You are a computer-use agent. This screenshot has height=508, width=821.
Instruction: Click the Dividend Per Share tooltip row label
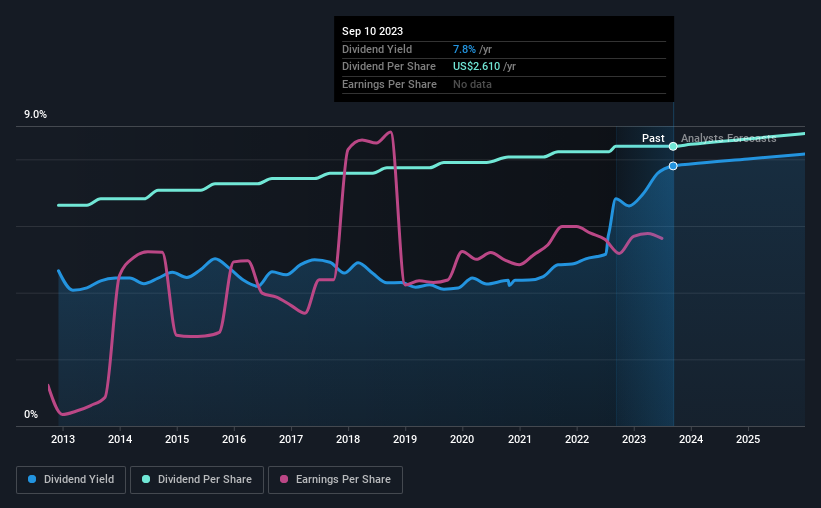click(389, 67)
